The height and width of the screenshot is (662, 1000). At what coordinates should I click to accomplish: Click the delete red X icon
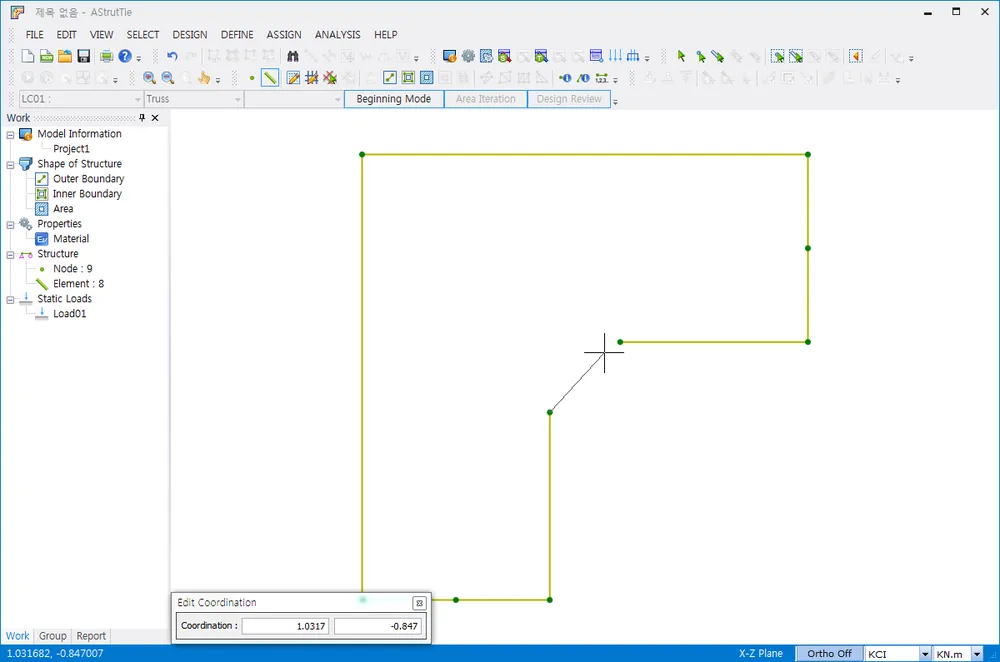pos(330,78)
